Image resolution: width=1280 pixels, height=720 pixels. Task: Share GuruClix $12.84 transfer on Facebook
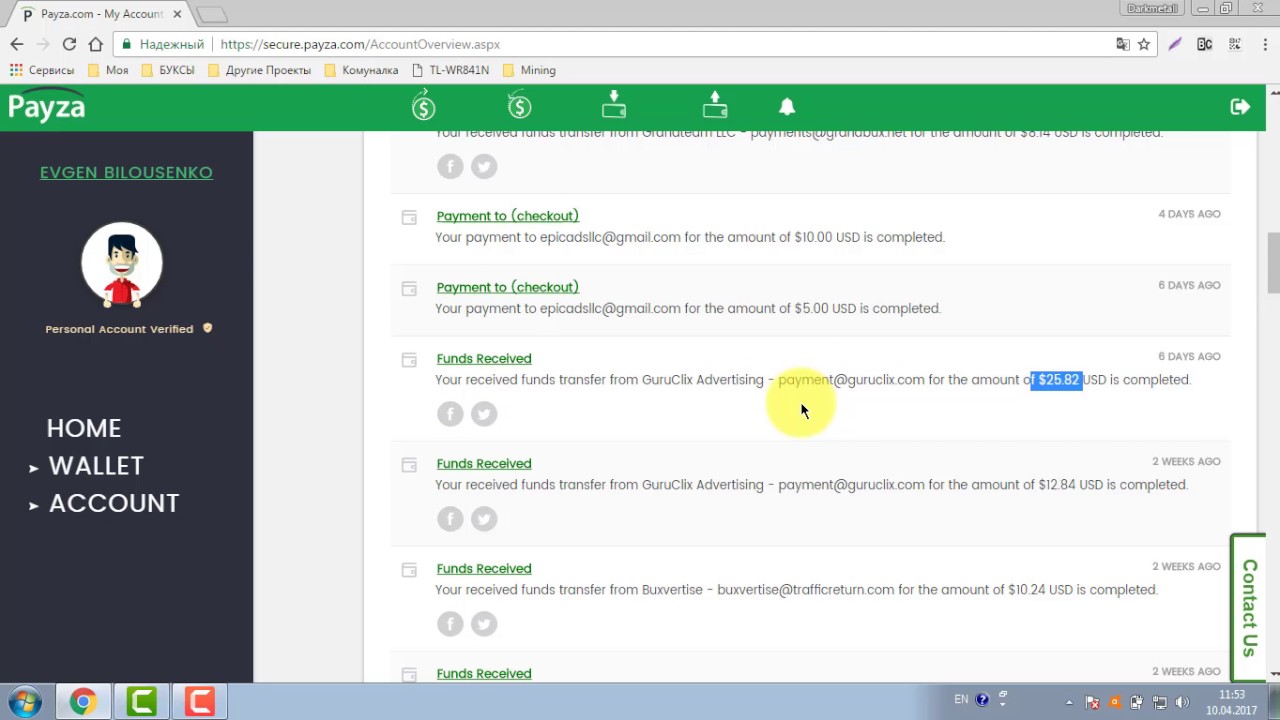pos(450,519)
